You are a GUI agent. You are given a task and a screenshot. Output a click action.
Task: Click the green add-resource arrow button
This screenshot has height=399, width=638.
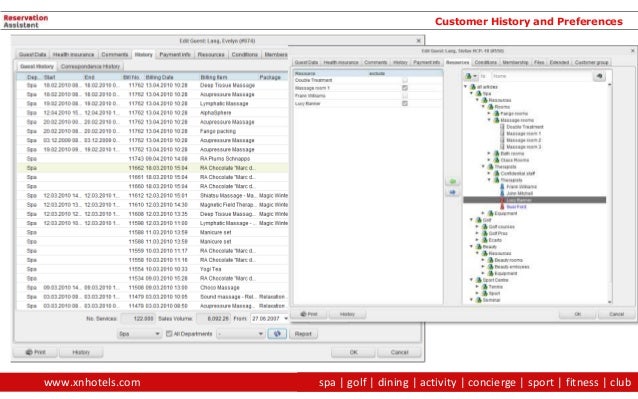pyautogui.click(x=452, y=181)
